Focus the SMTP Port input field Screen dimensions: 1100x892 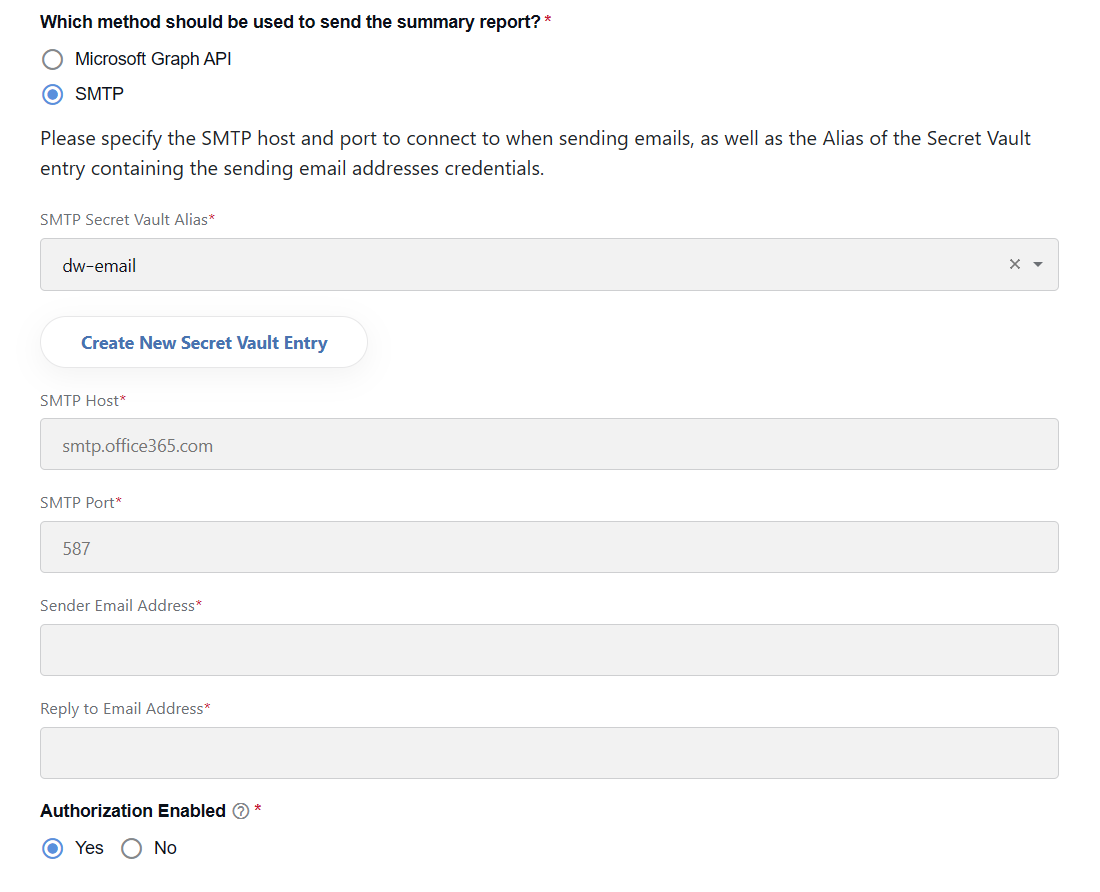(549, 547)
